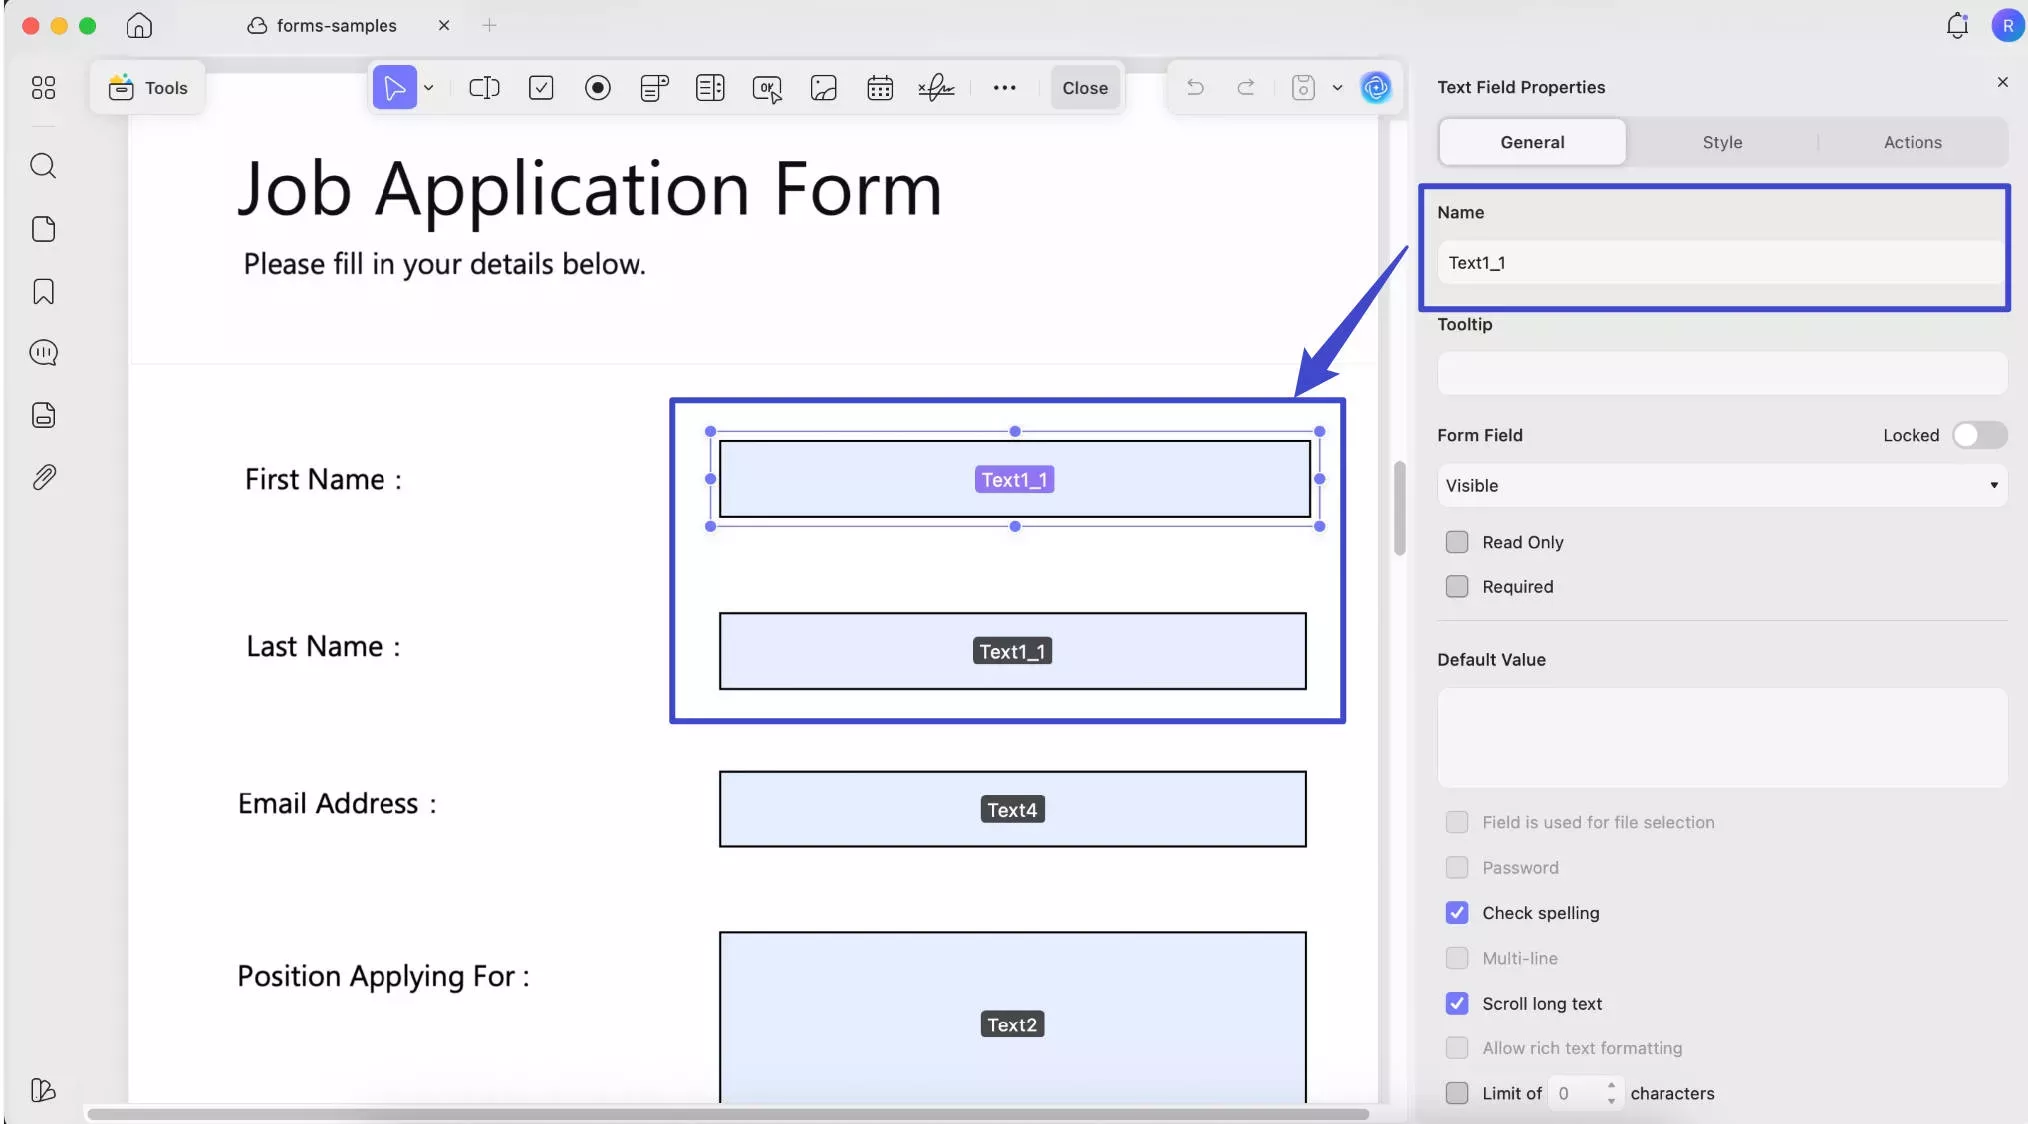Click the redo arrow
The height and width of the screenshot is (1124, 2028).
[1246, 88]
